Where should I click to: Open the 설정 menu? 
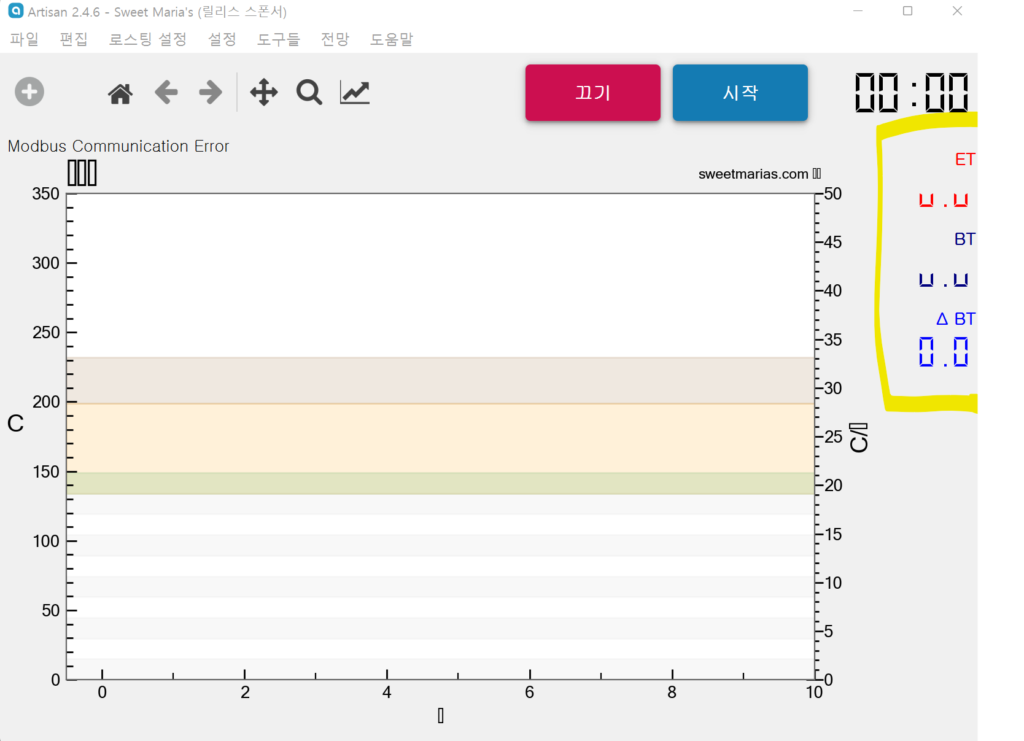[x=222, y=40]
